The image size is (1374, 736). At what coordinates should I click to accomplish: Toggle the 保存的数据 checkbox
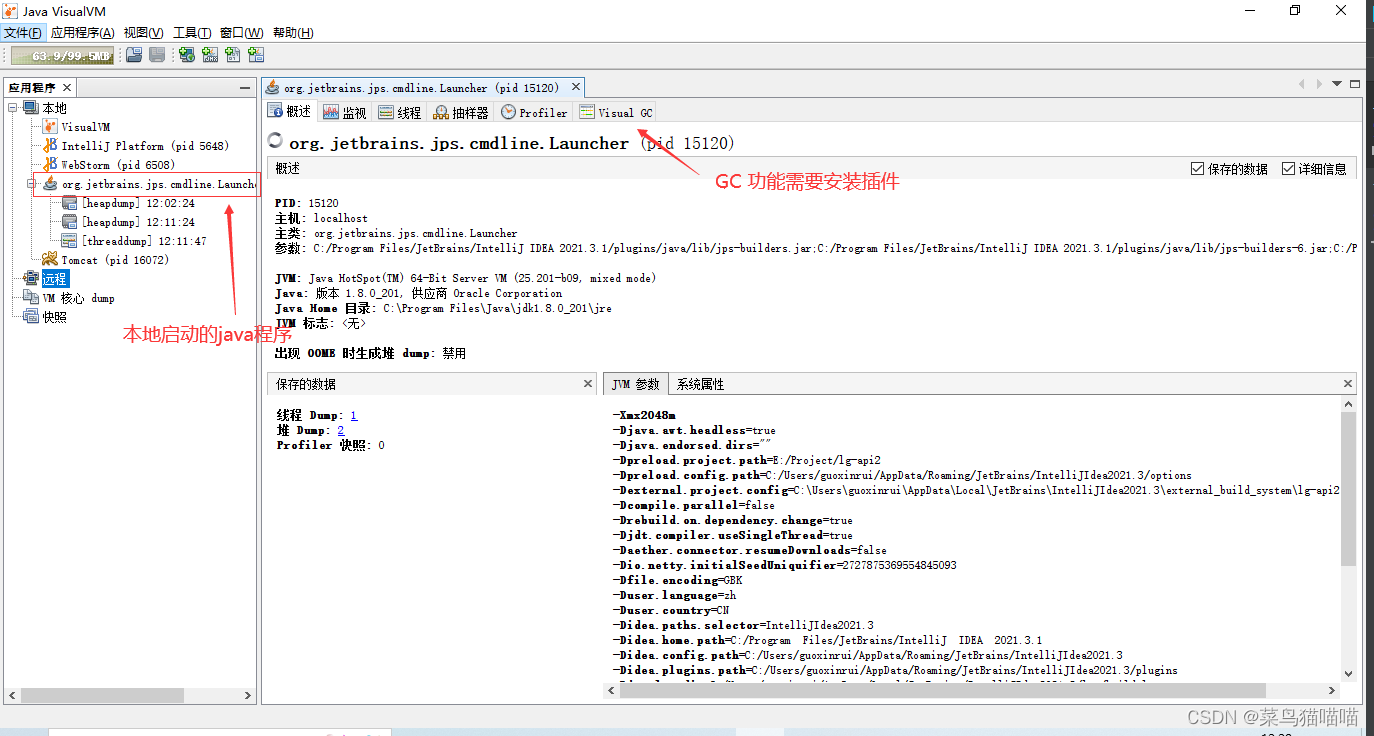pyautogui.click(x=1197, y=169)
